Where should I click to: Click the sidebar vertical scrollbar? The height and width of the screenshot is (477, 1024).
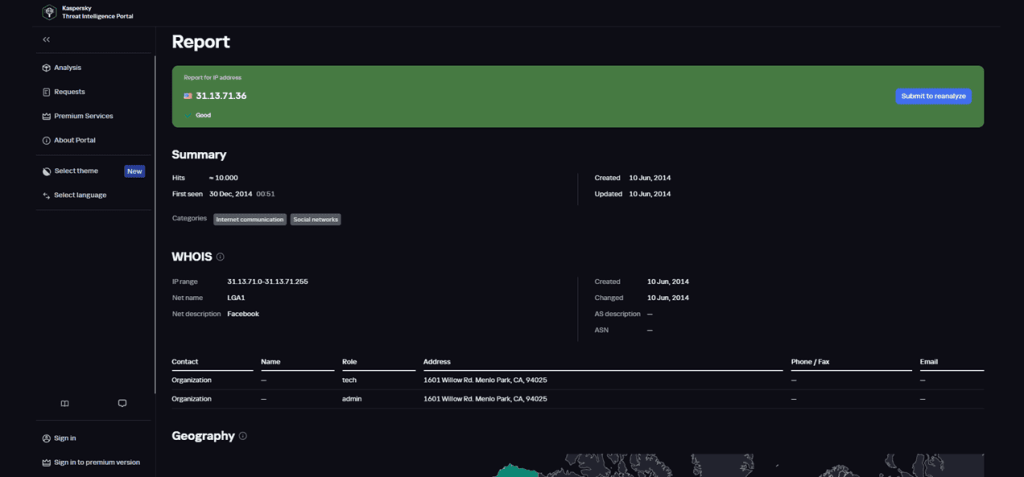(155, 220)
